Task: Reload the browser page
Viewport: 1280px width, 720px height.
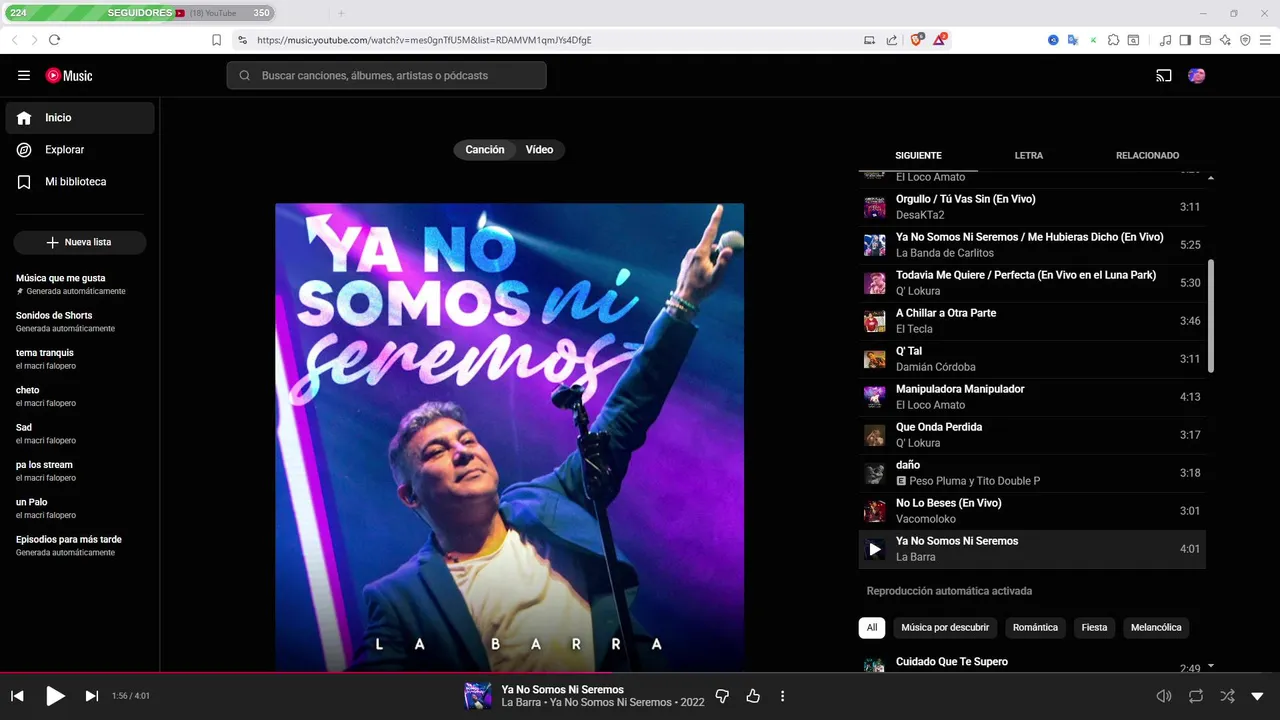Action: 54,40
